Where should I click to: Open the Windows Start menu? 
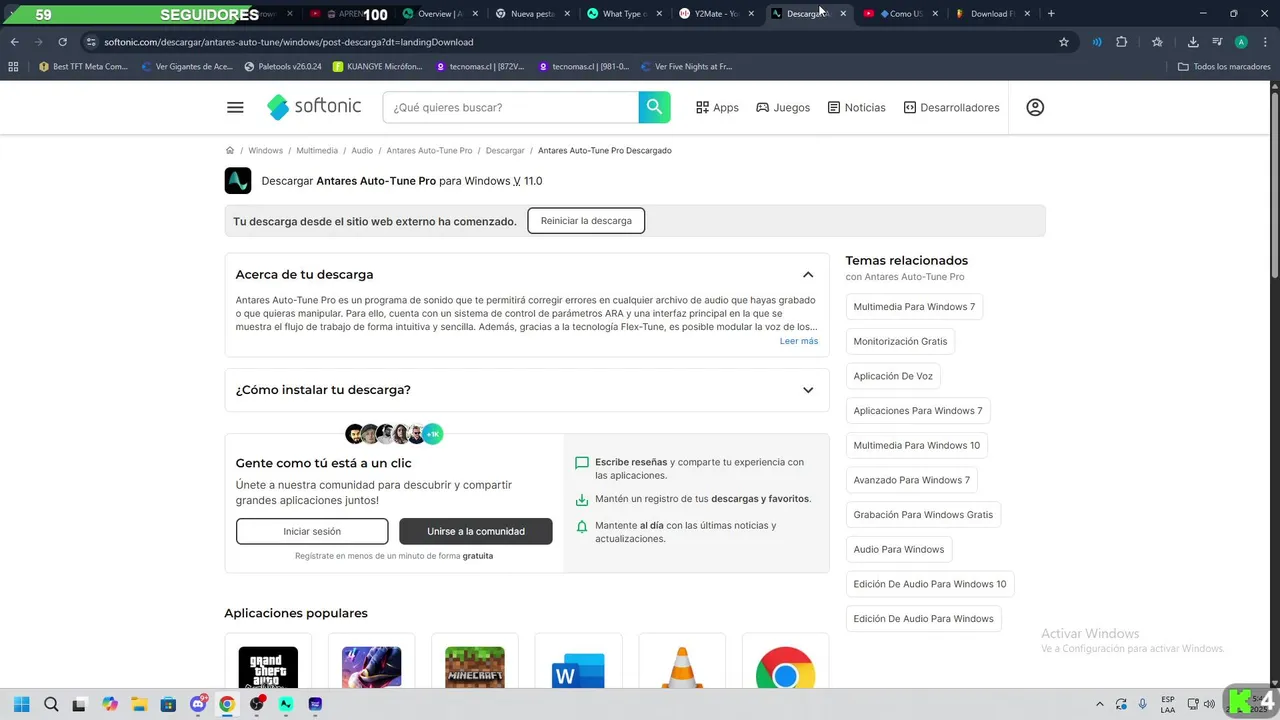tap(21, 704)
